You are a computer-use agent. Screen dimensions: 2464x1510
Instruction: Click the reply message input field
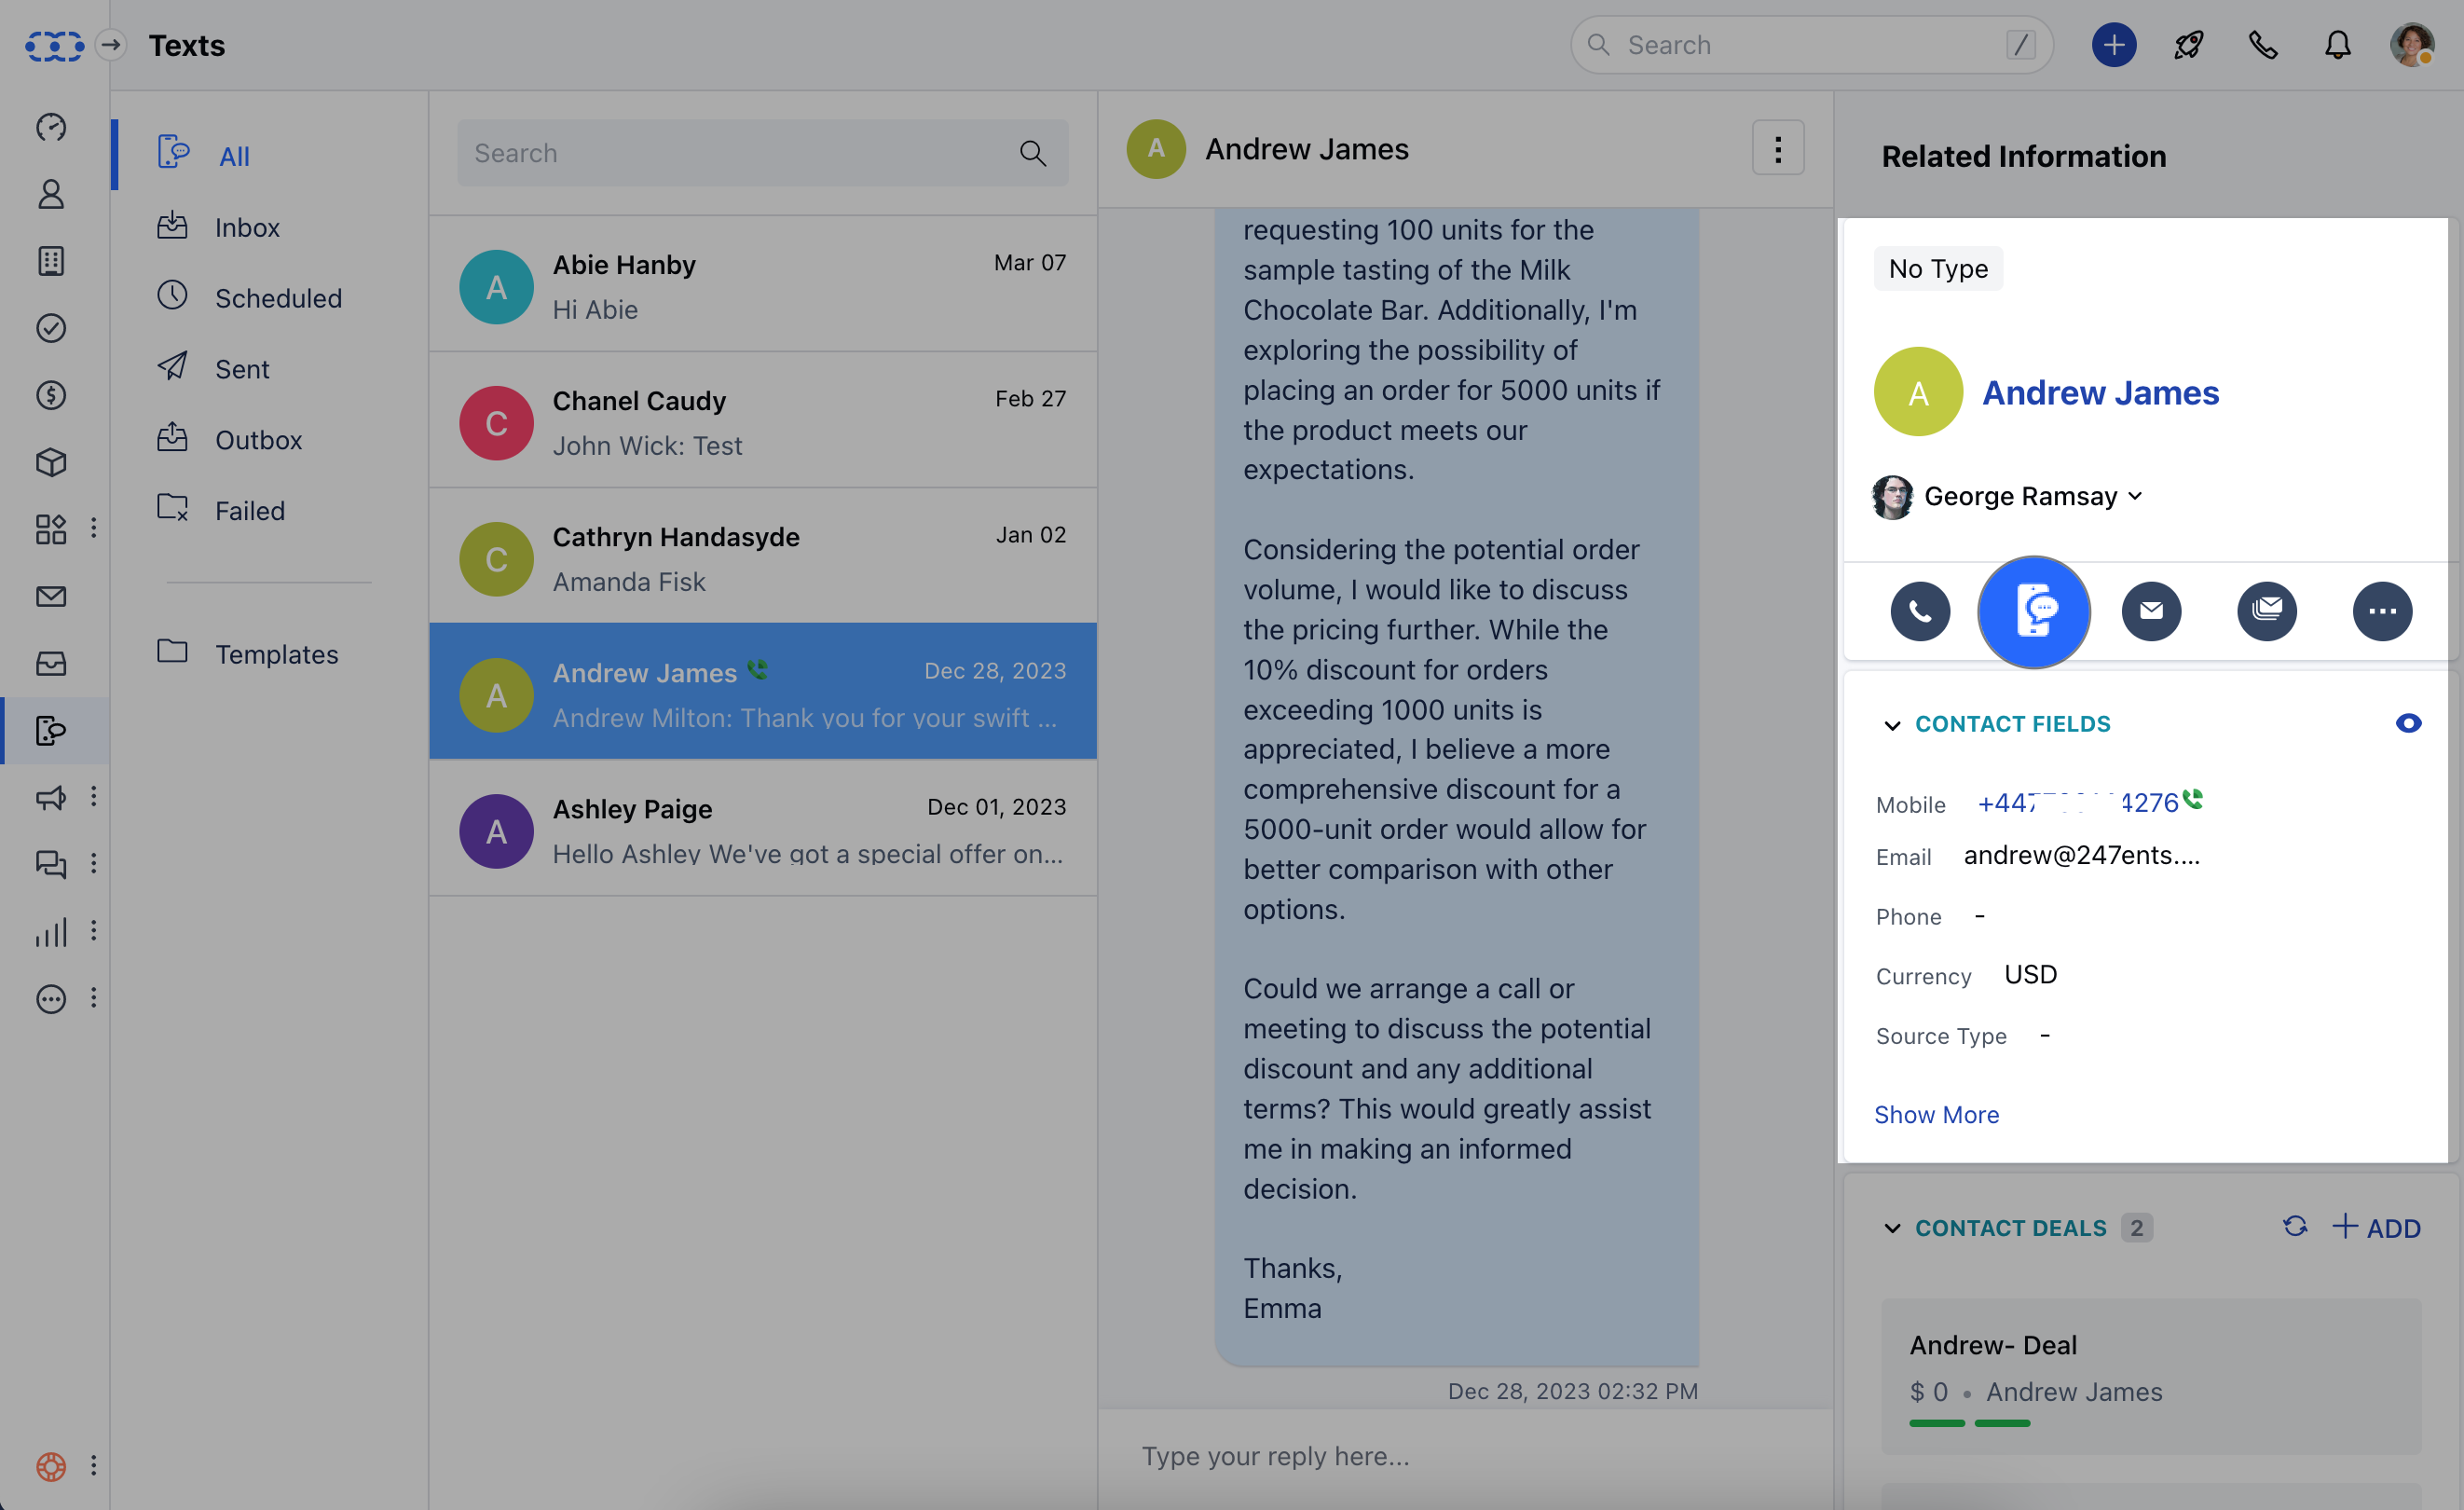1464,1456
